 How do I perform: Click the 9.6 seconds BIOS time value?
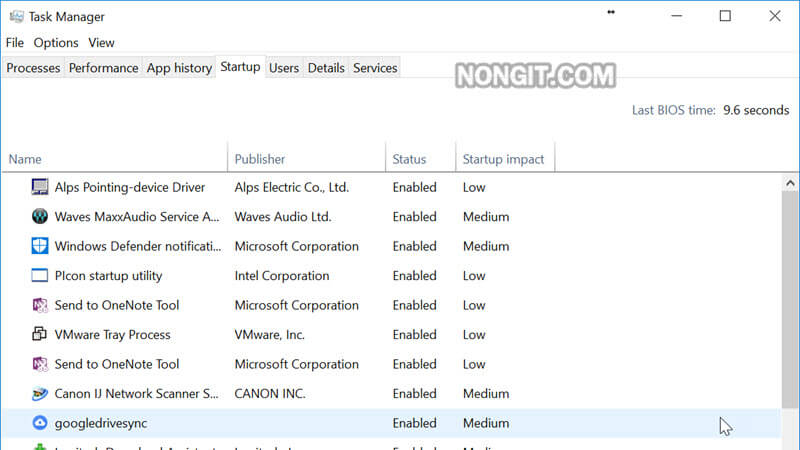point(756,110)
